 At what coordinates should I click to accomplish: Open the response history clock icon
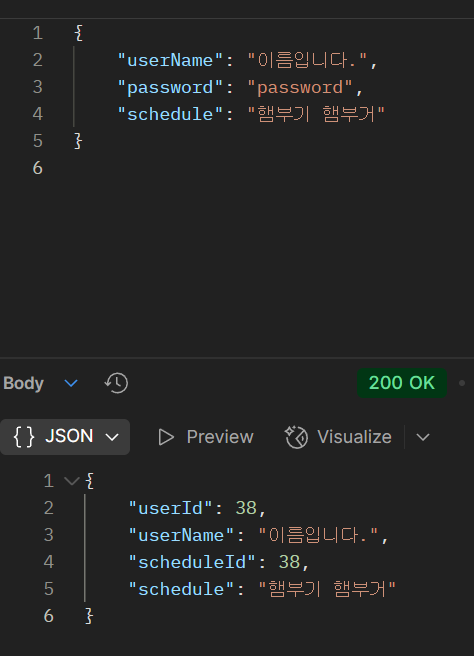[116, 383]
